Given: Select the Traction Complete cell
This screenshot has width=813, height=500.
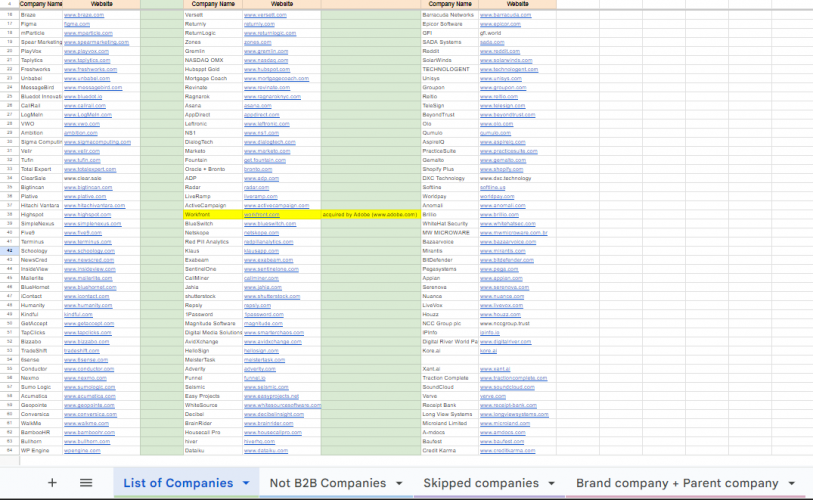Looking at the screenshot, I should click(450, 378).
